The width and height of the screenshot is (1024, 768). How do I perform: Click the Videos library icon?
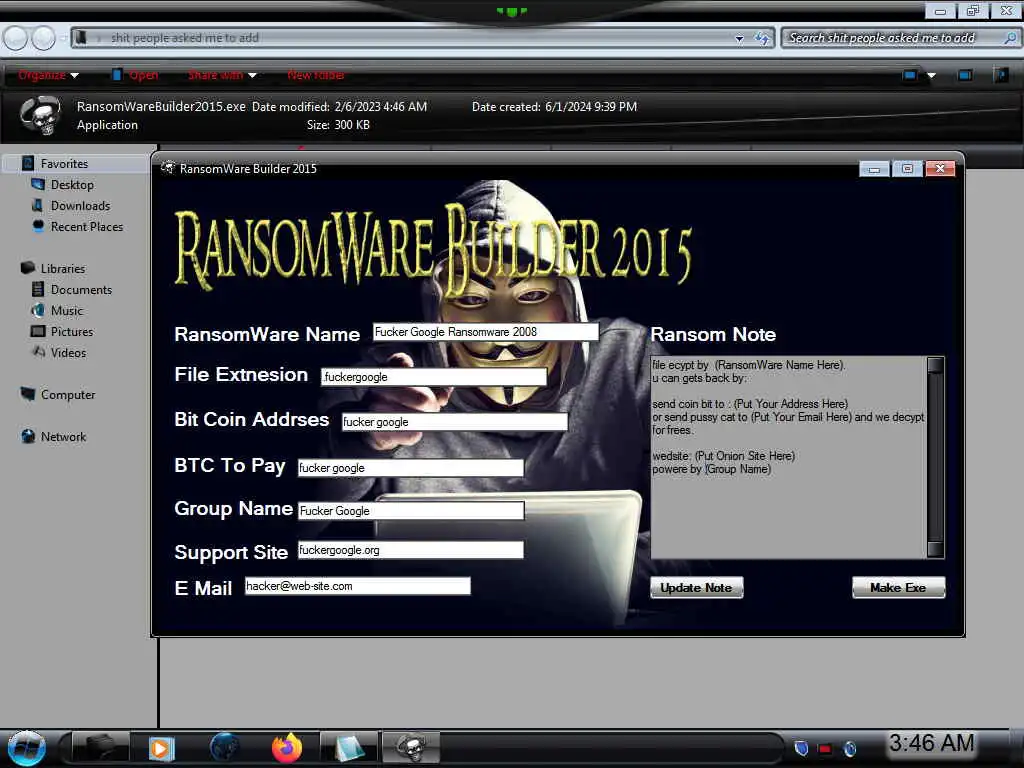coord(38,352)
